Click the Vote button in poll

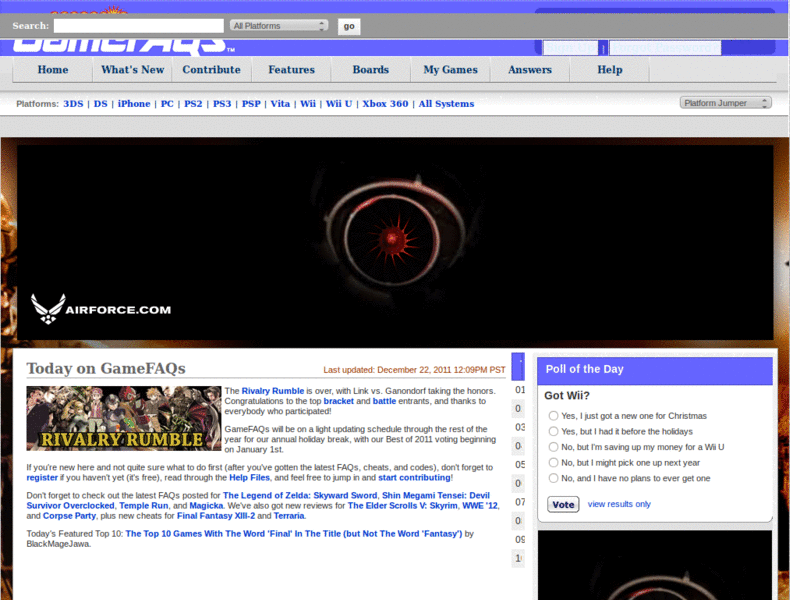563,505
